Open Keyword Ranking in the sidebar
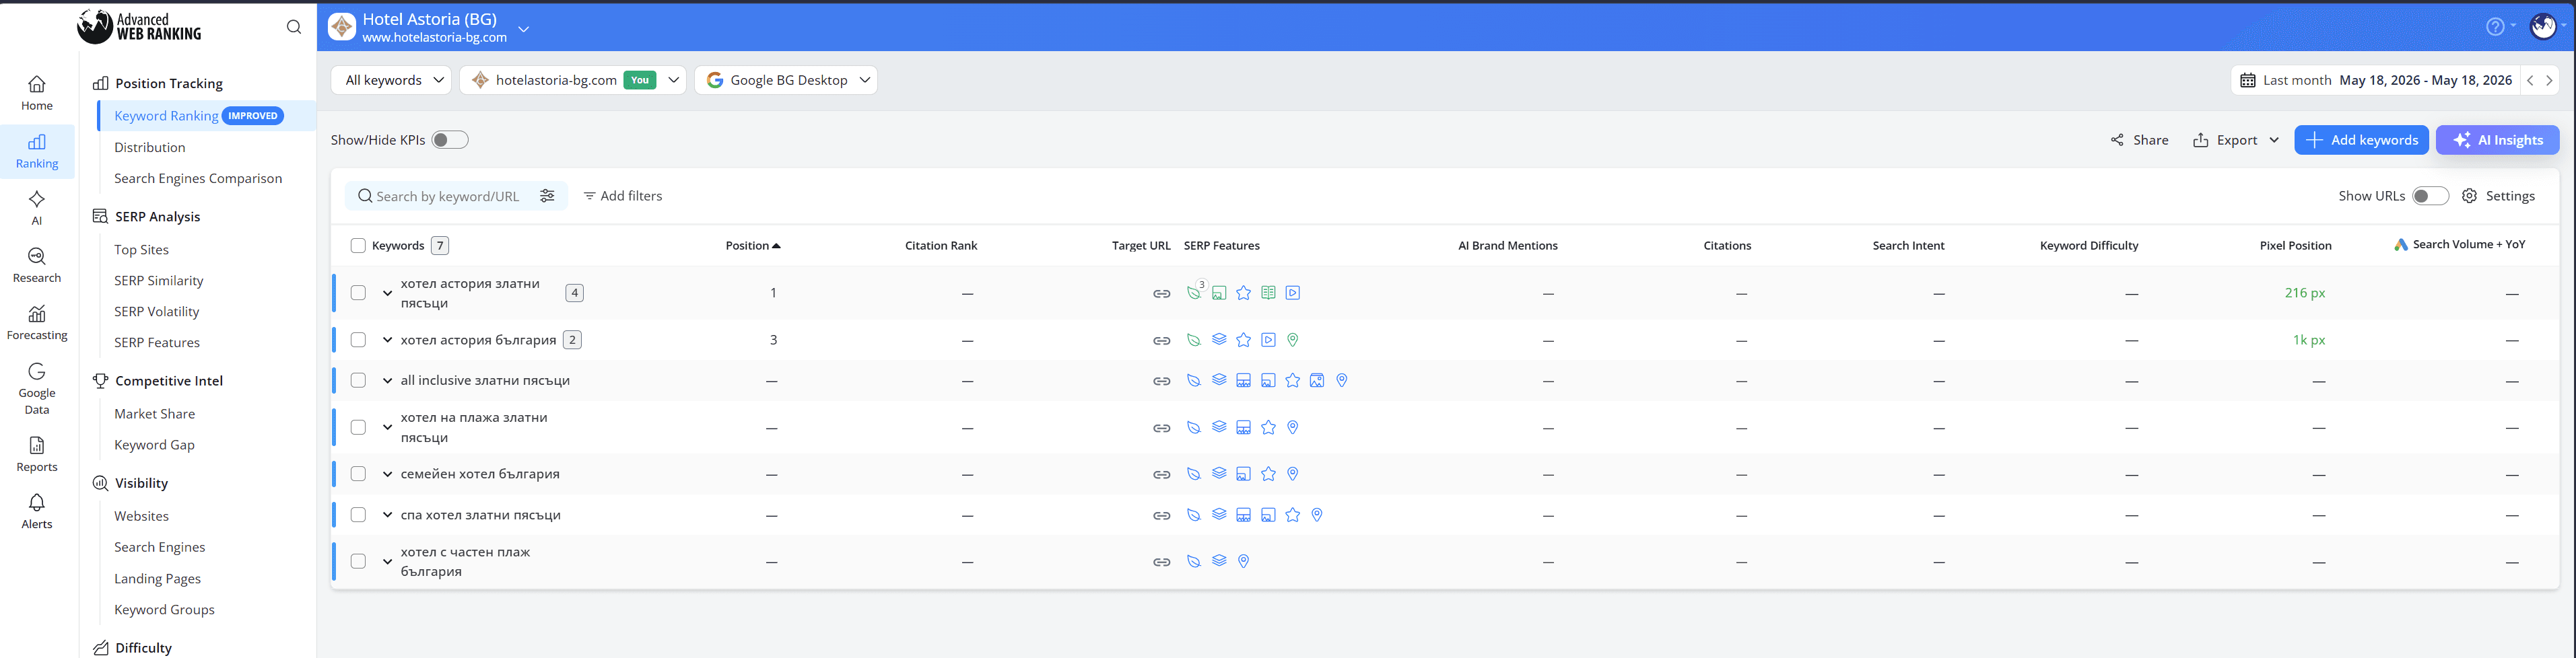The height and width of the screenshot is (658, 2576). pyautogui.click(x=166, y=116)
